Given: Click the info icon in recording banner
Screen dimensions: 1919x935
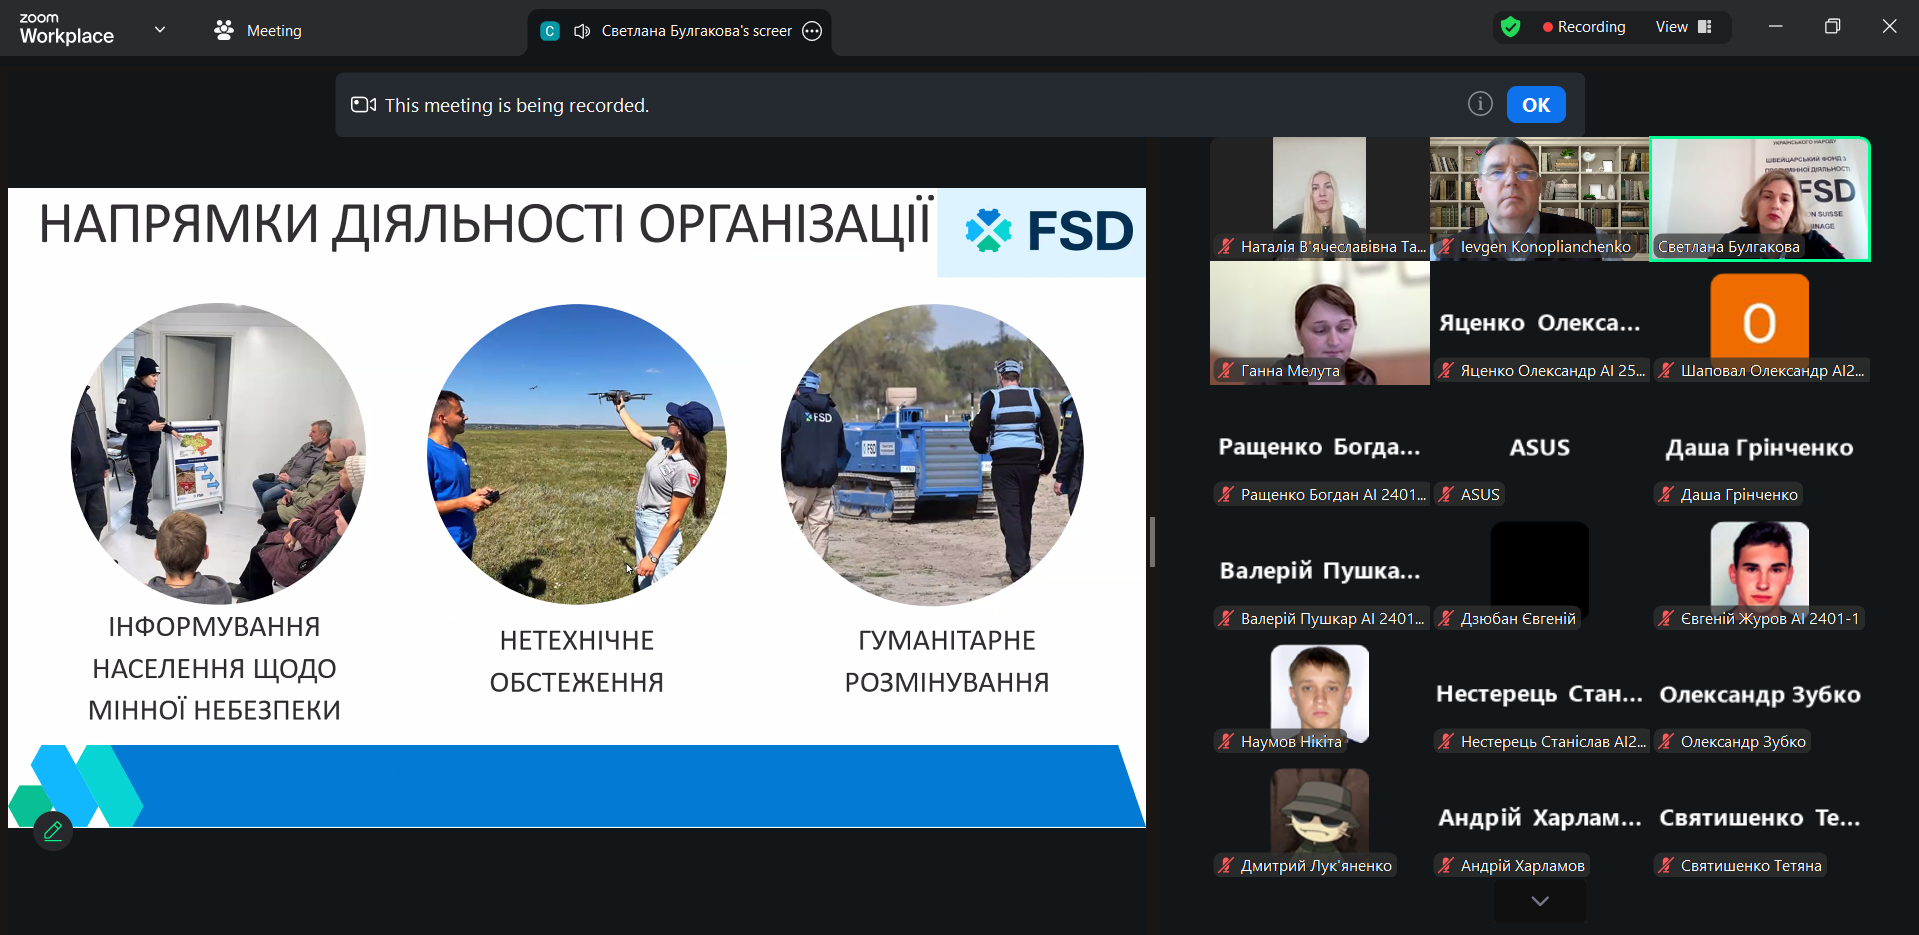Looking at the screenshot, I should 1480,104.
